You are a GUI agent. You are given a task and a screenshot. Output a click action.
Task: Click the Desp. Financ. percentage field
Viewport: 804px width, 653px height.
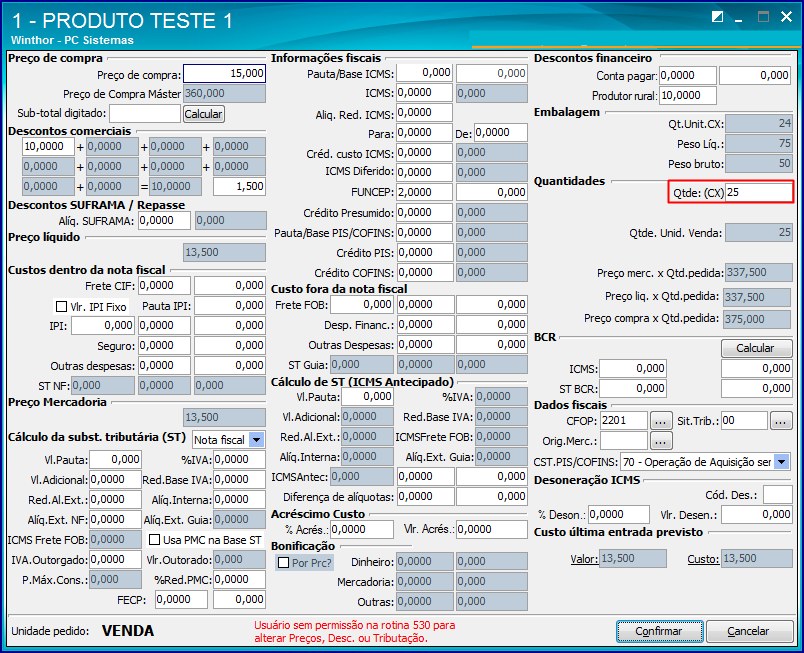[425, 325]
